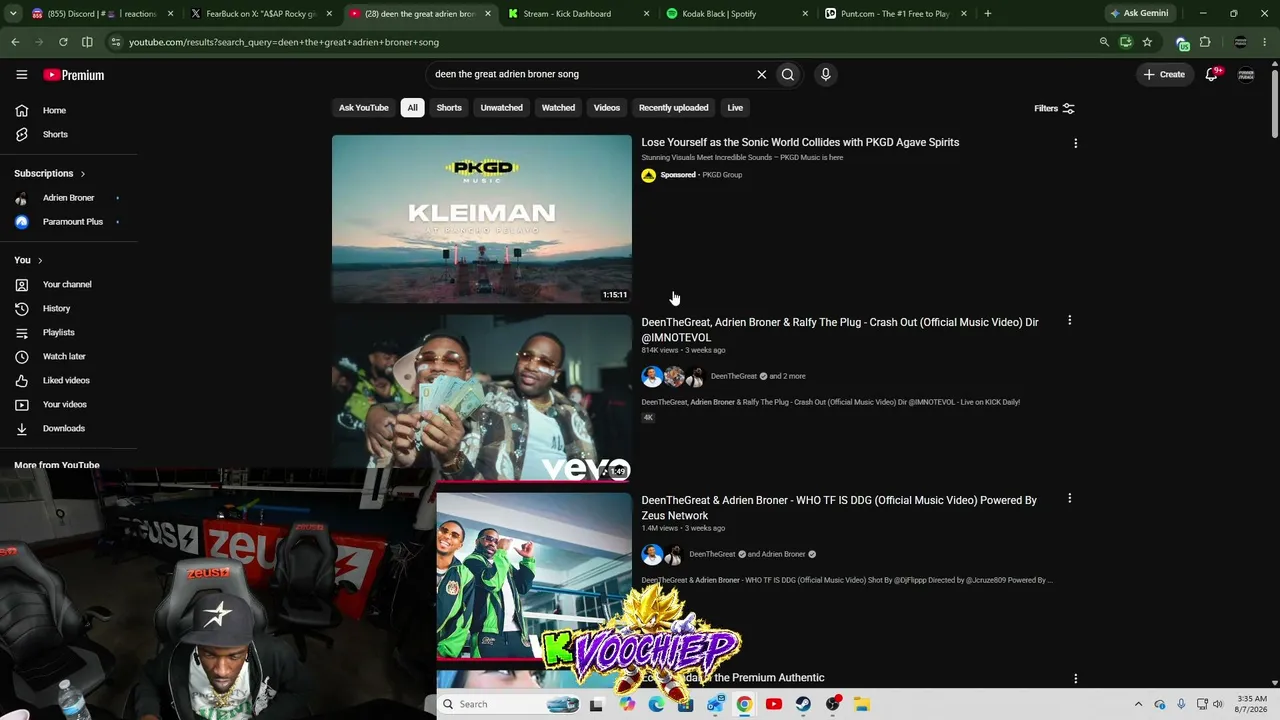Screen dimensions: 1280x720
Task: Switch to the Discord tab
Action: (x=104, y=14)
